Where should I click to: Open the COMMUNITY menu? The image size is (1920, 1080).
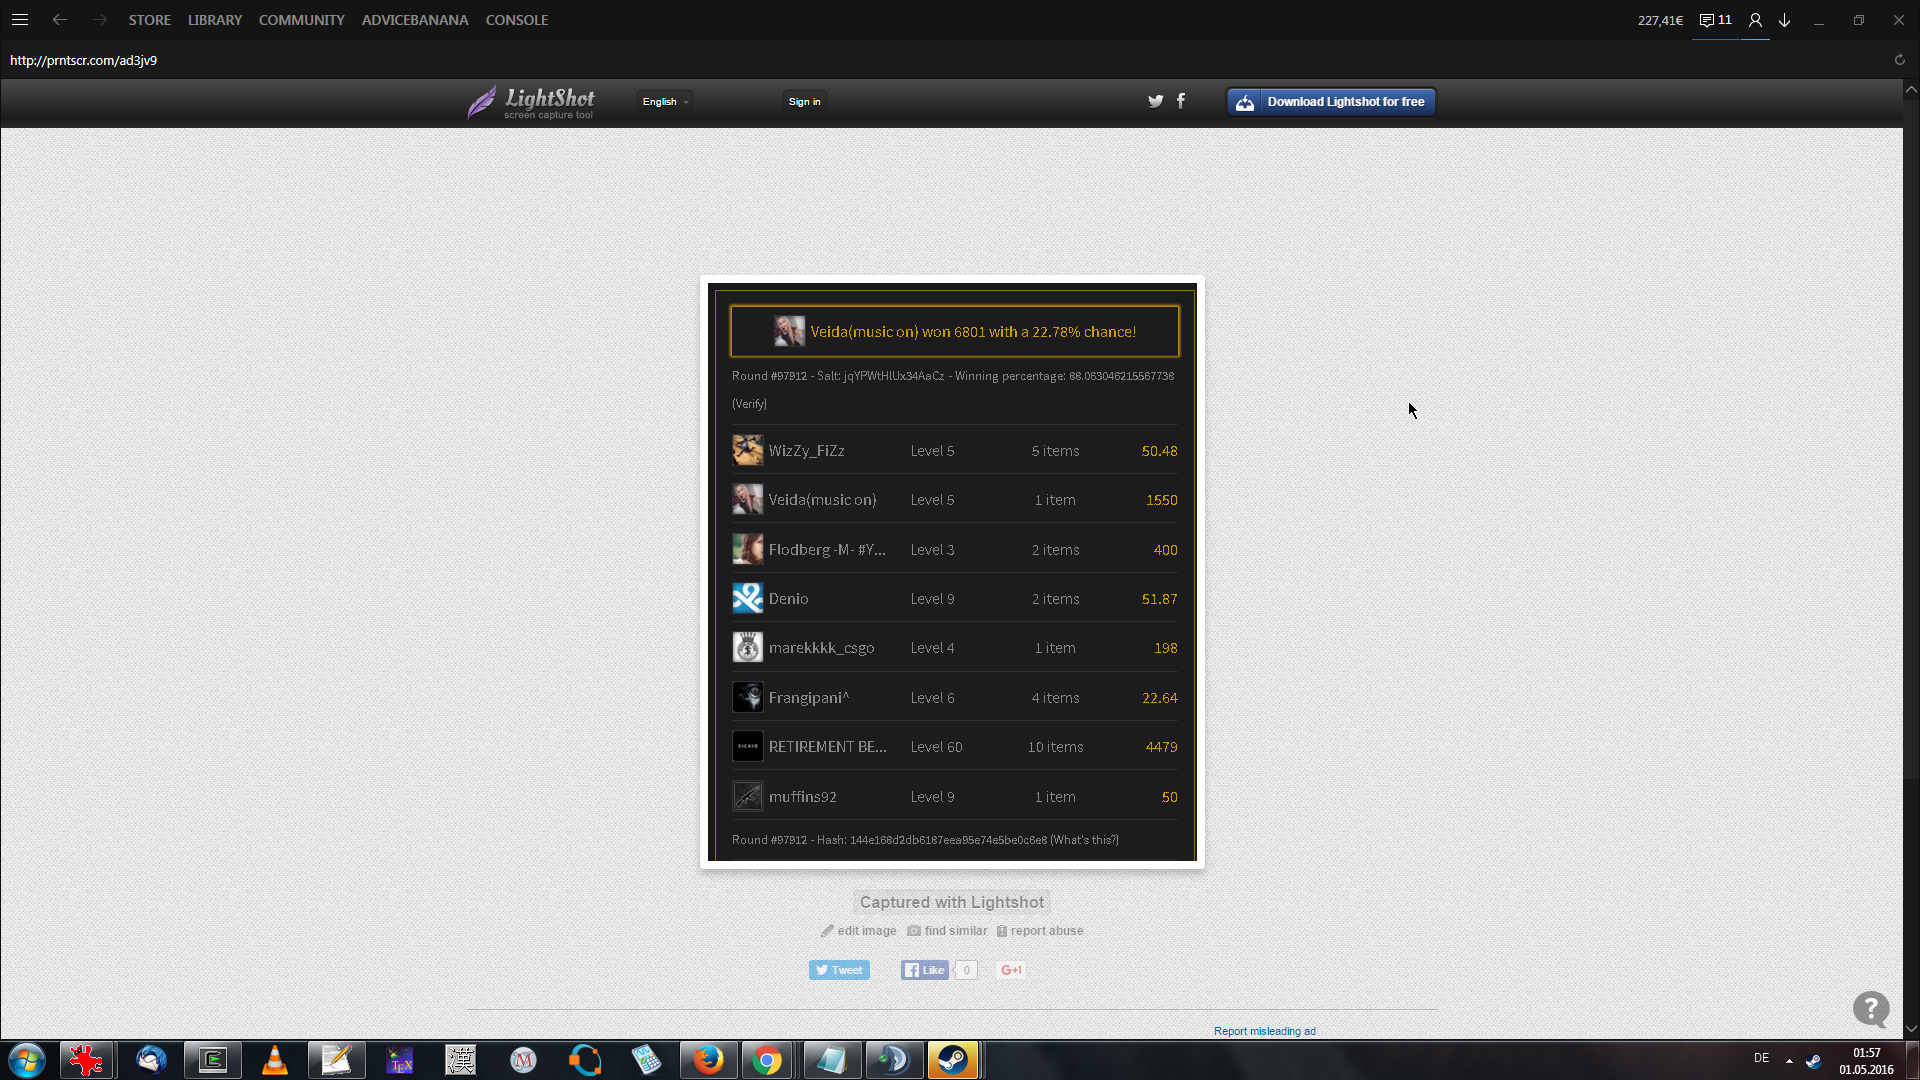point(301,20)
